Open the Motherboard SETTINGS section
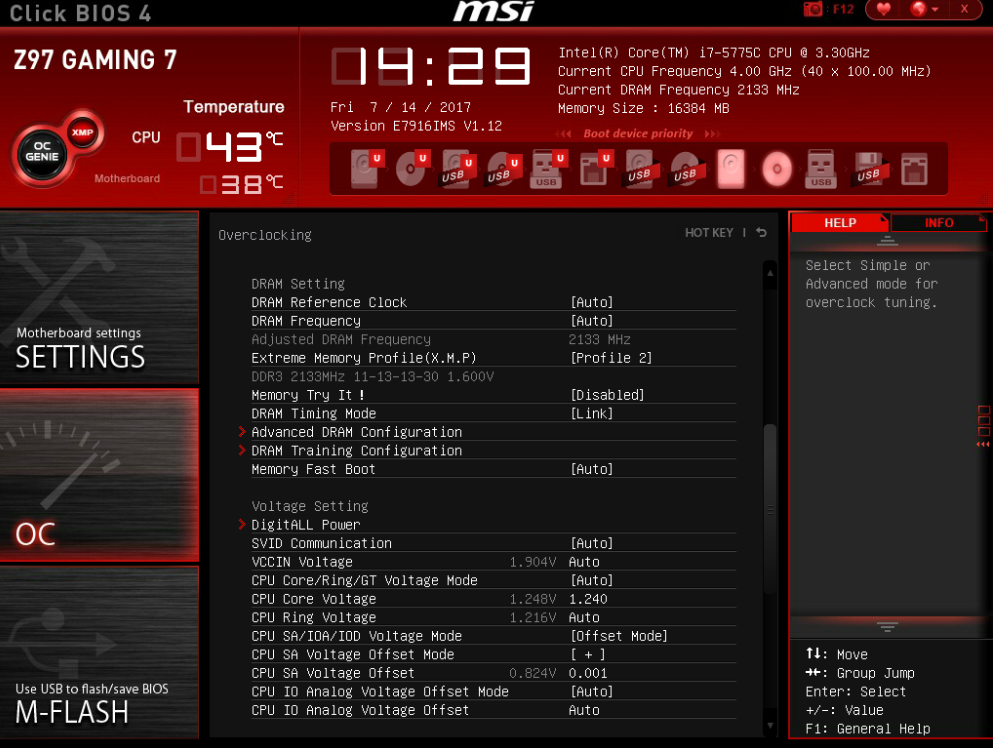The height and width of the screenshot is (748, 993). pos(99,298)
